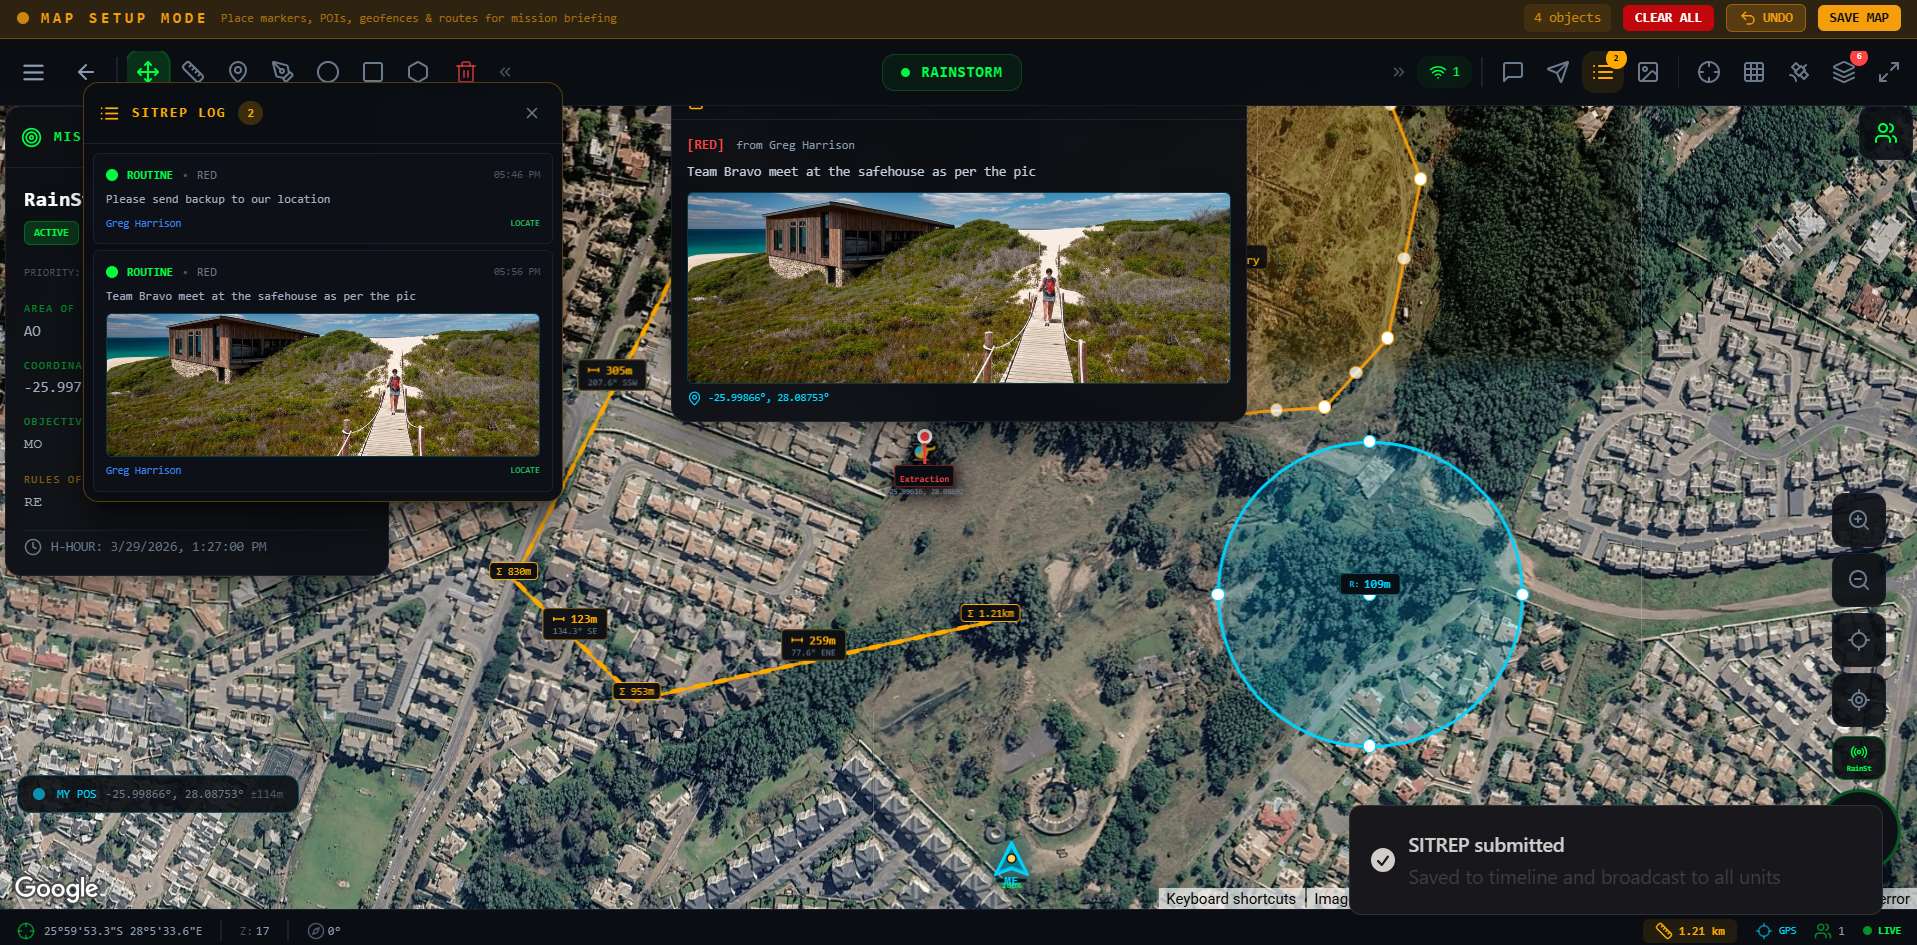Select the map pin marker tool
The height and width of the screenshot is (945, 1917).
238,72
